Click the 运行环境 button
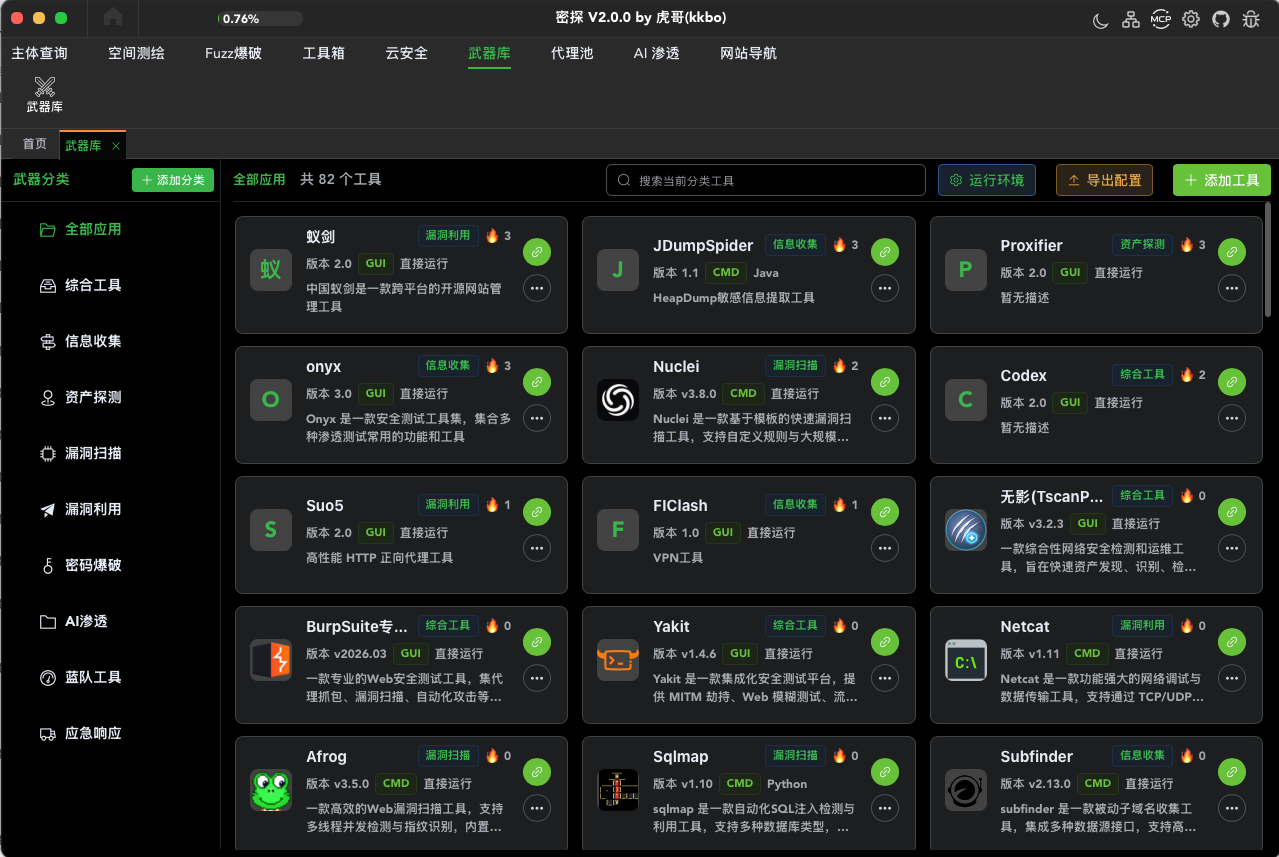Image resolution: width=1279 pixels, height=857 pixels. pos(987,180)
